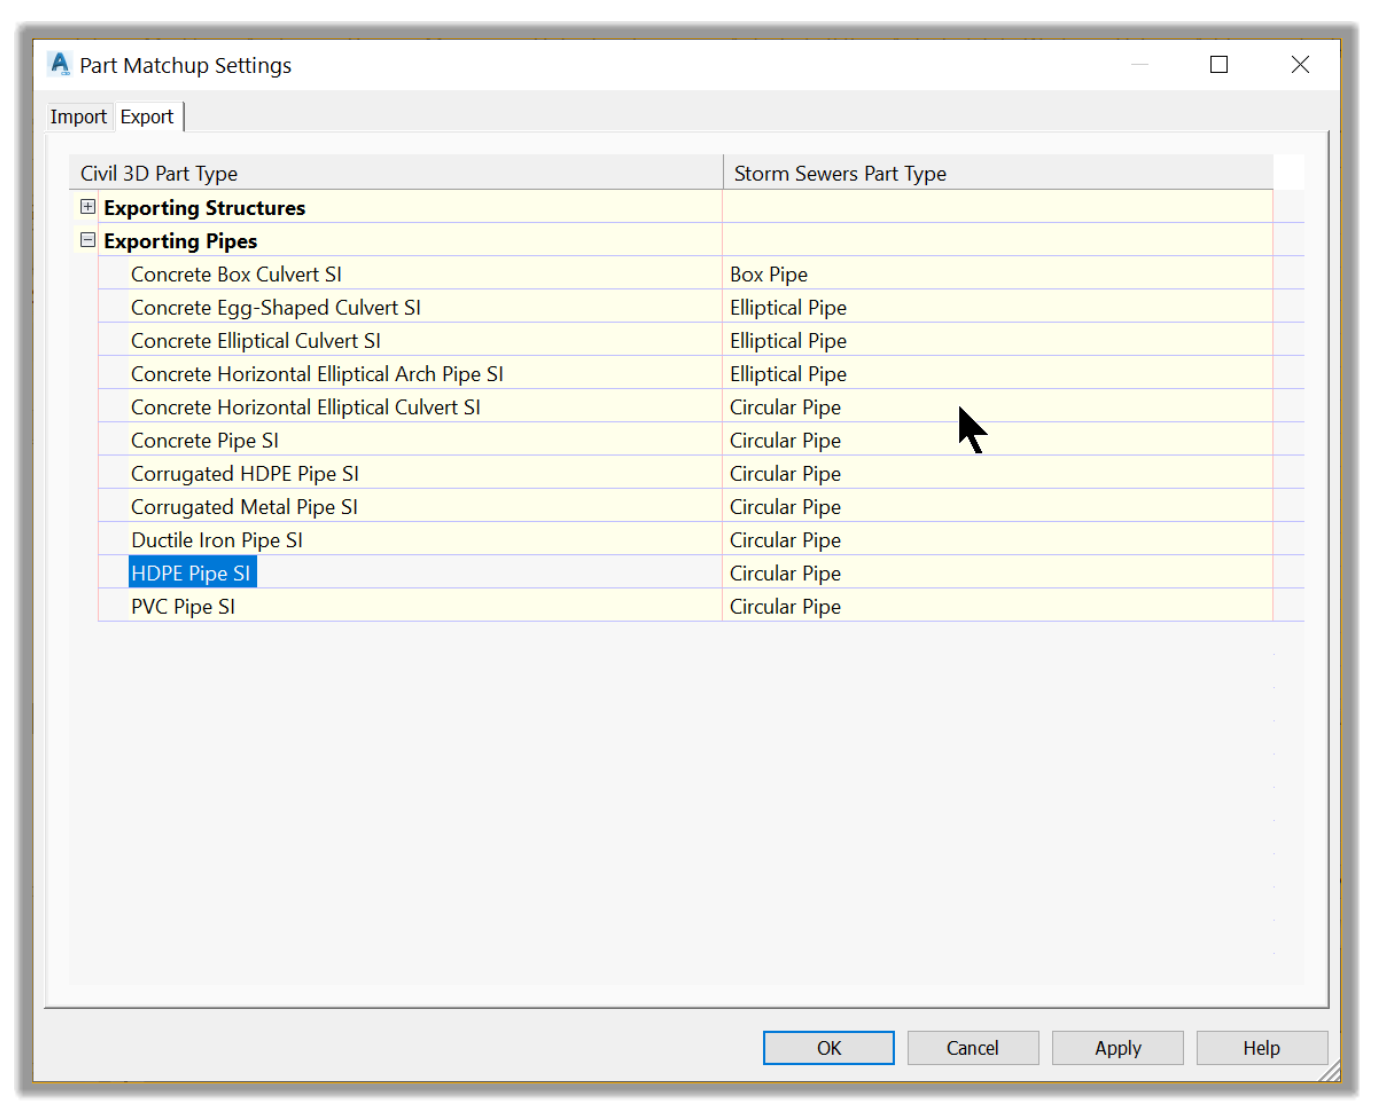The width and height of the screenshot is (1376, 1119).
Task: Change Circular Pipe mapping for Horizontal Elliptical Culvert
Action: (997, 407)
